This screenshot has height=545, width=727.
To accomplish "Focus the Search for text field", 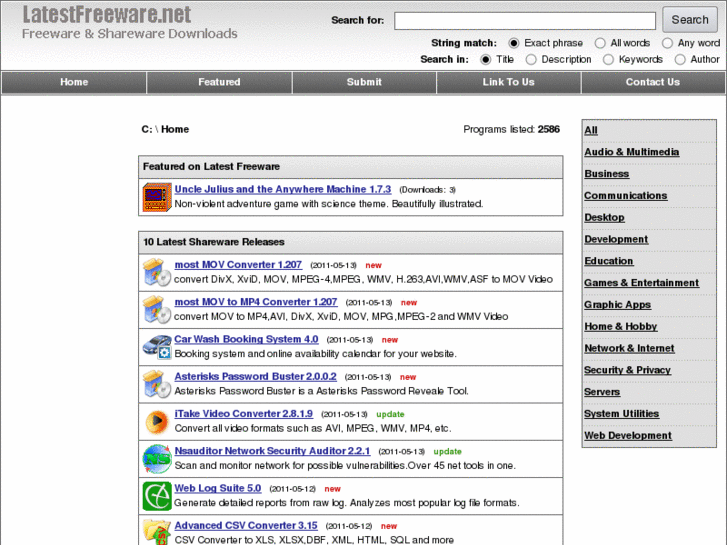I will (525, 21).
